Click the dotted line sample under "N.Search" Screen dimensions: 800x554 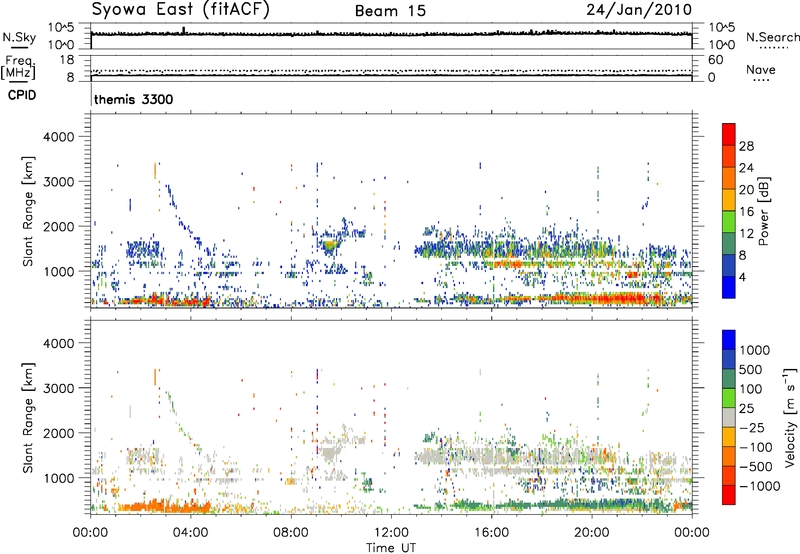(773, 47)
